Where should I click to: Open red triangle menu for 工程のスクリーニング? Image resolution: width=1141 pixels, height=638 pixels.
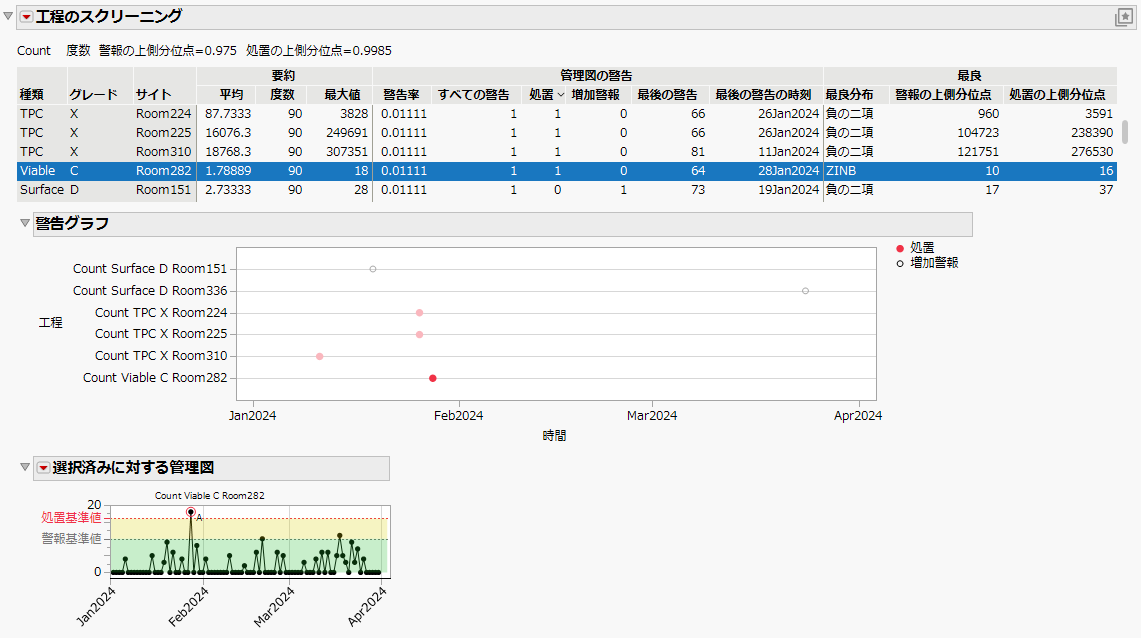(26, 17)
